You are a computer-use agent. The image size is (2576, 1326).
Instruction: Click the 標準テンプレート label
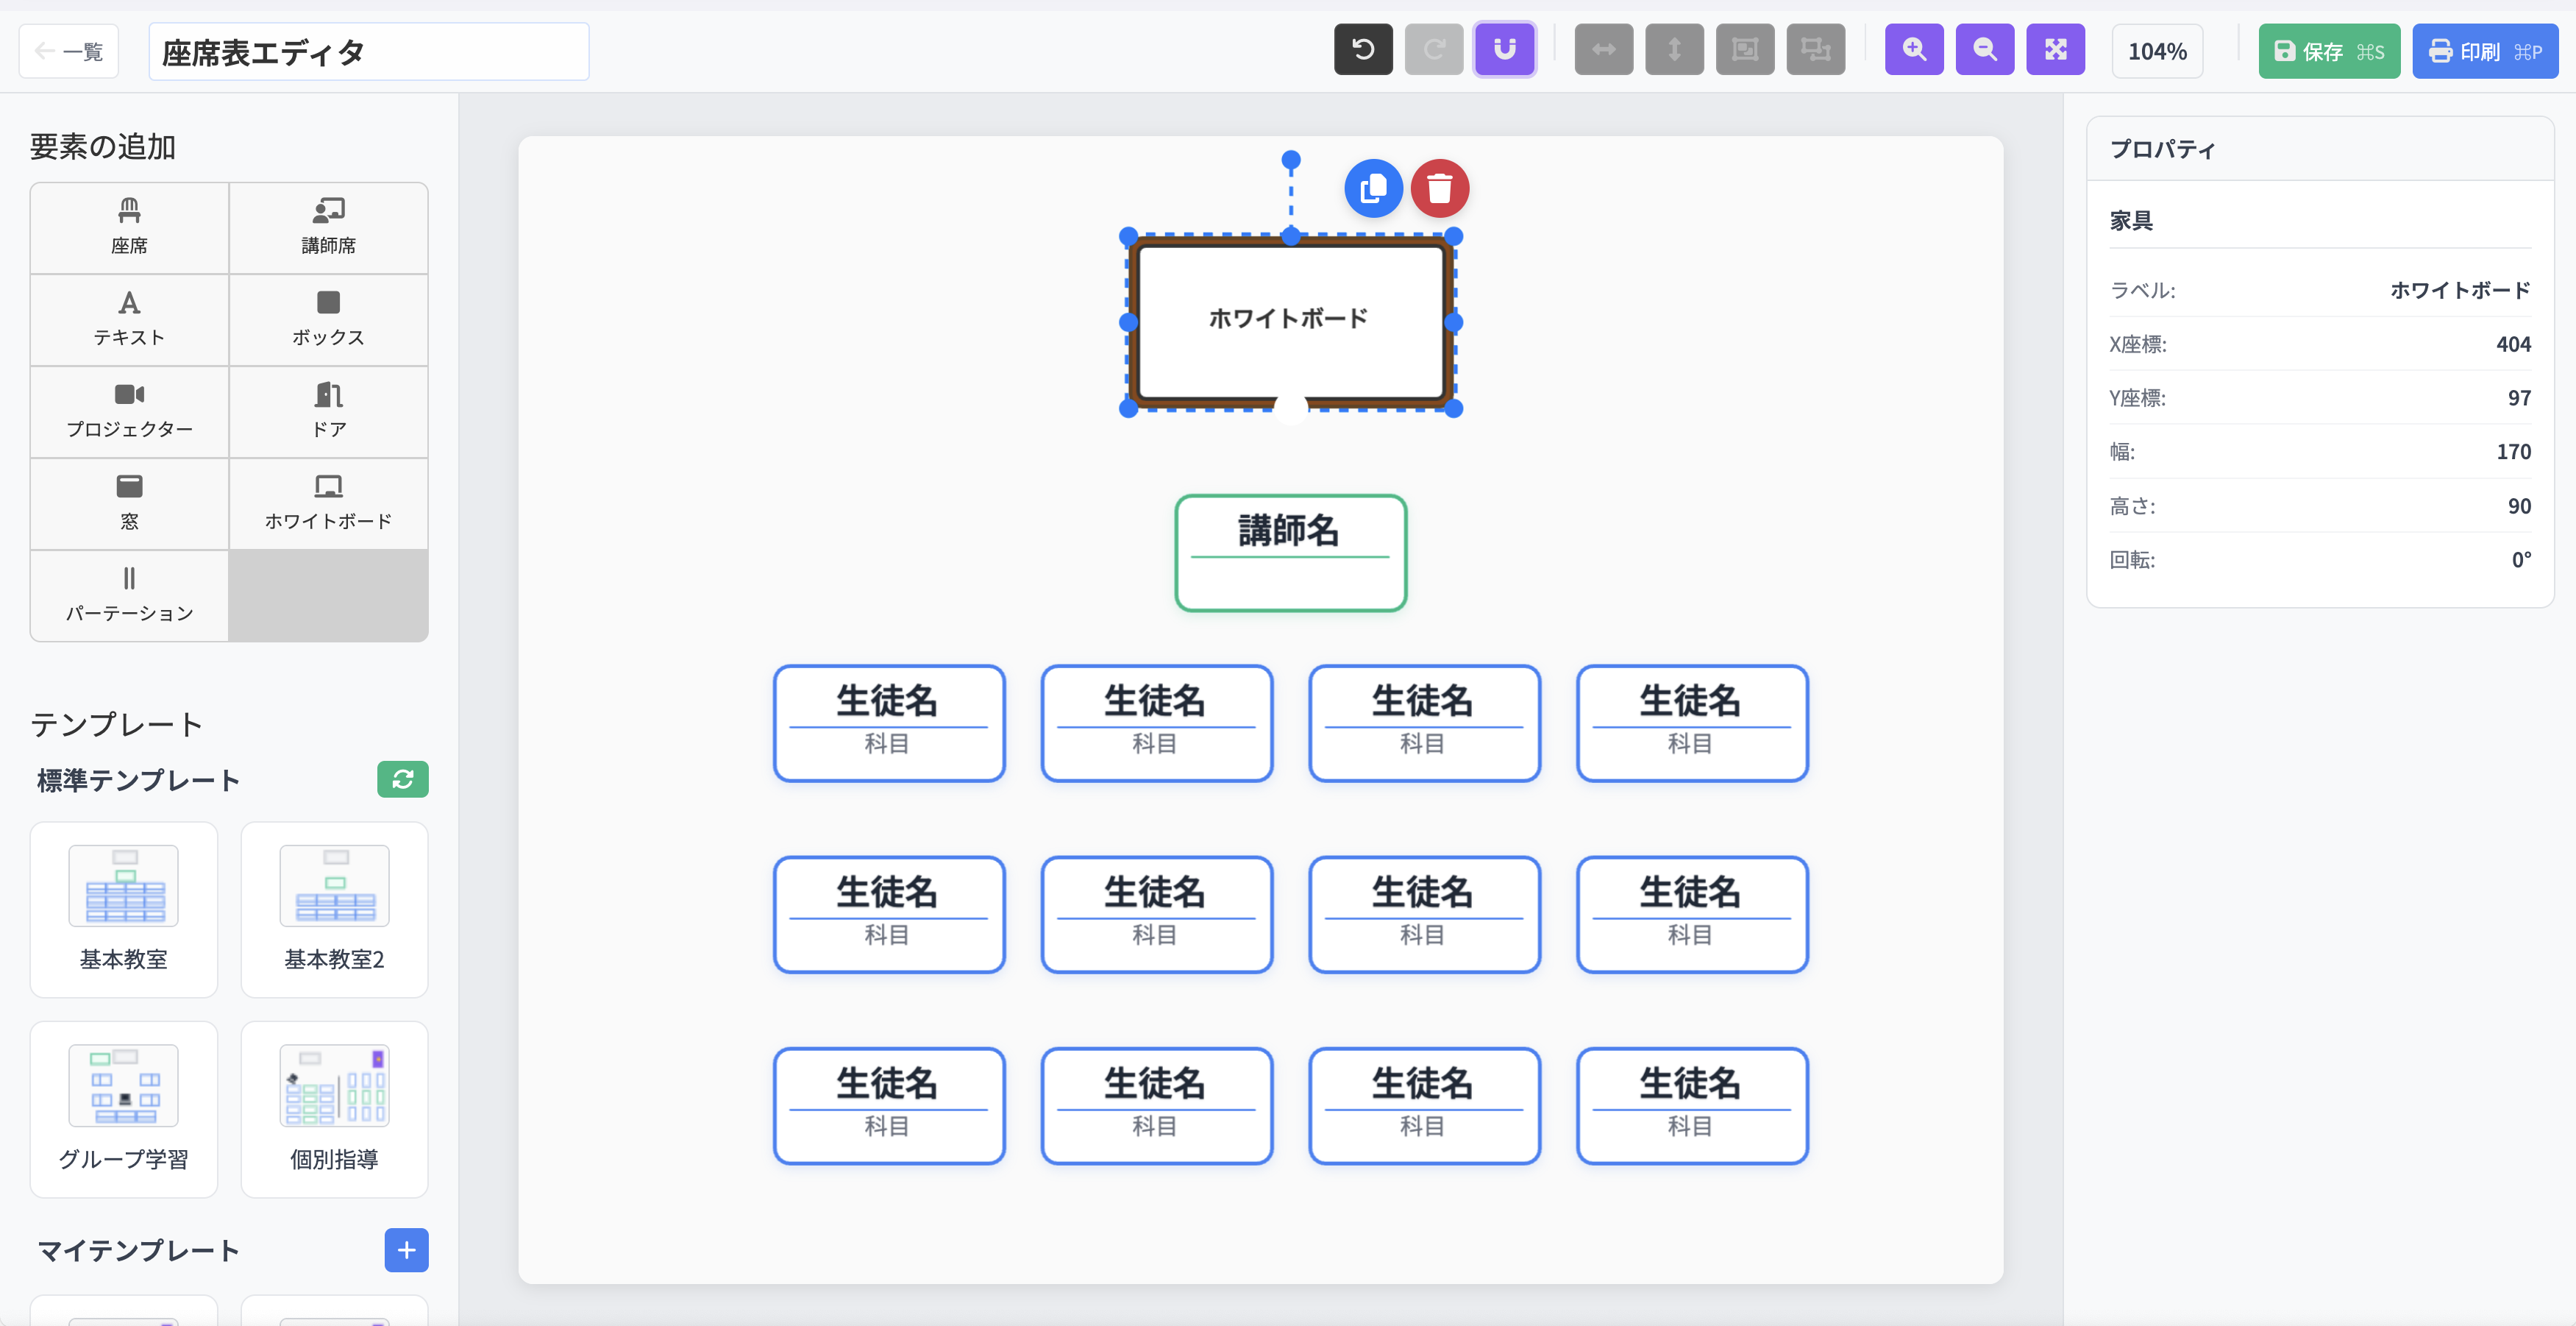(139, 780)
